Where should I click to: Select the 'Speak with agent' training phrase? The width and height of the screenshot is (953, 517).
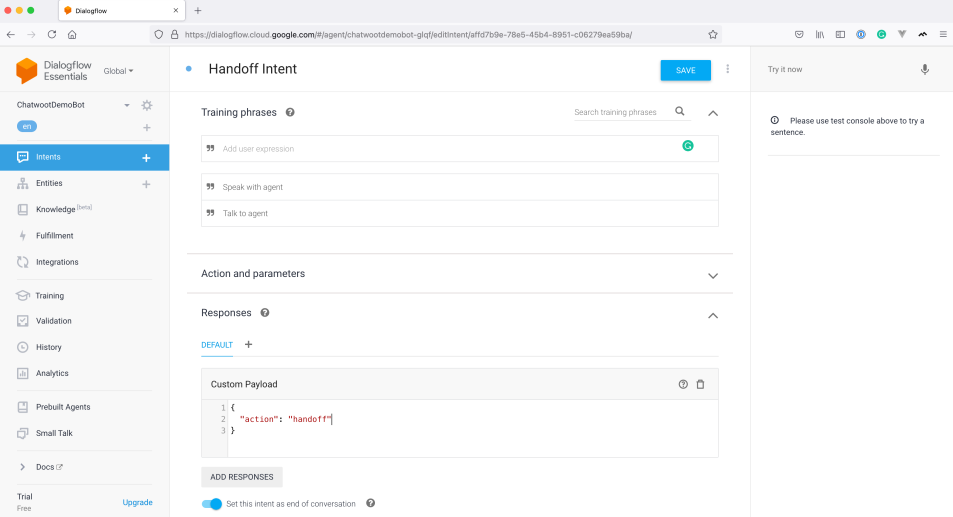tap(459, 187)
